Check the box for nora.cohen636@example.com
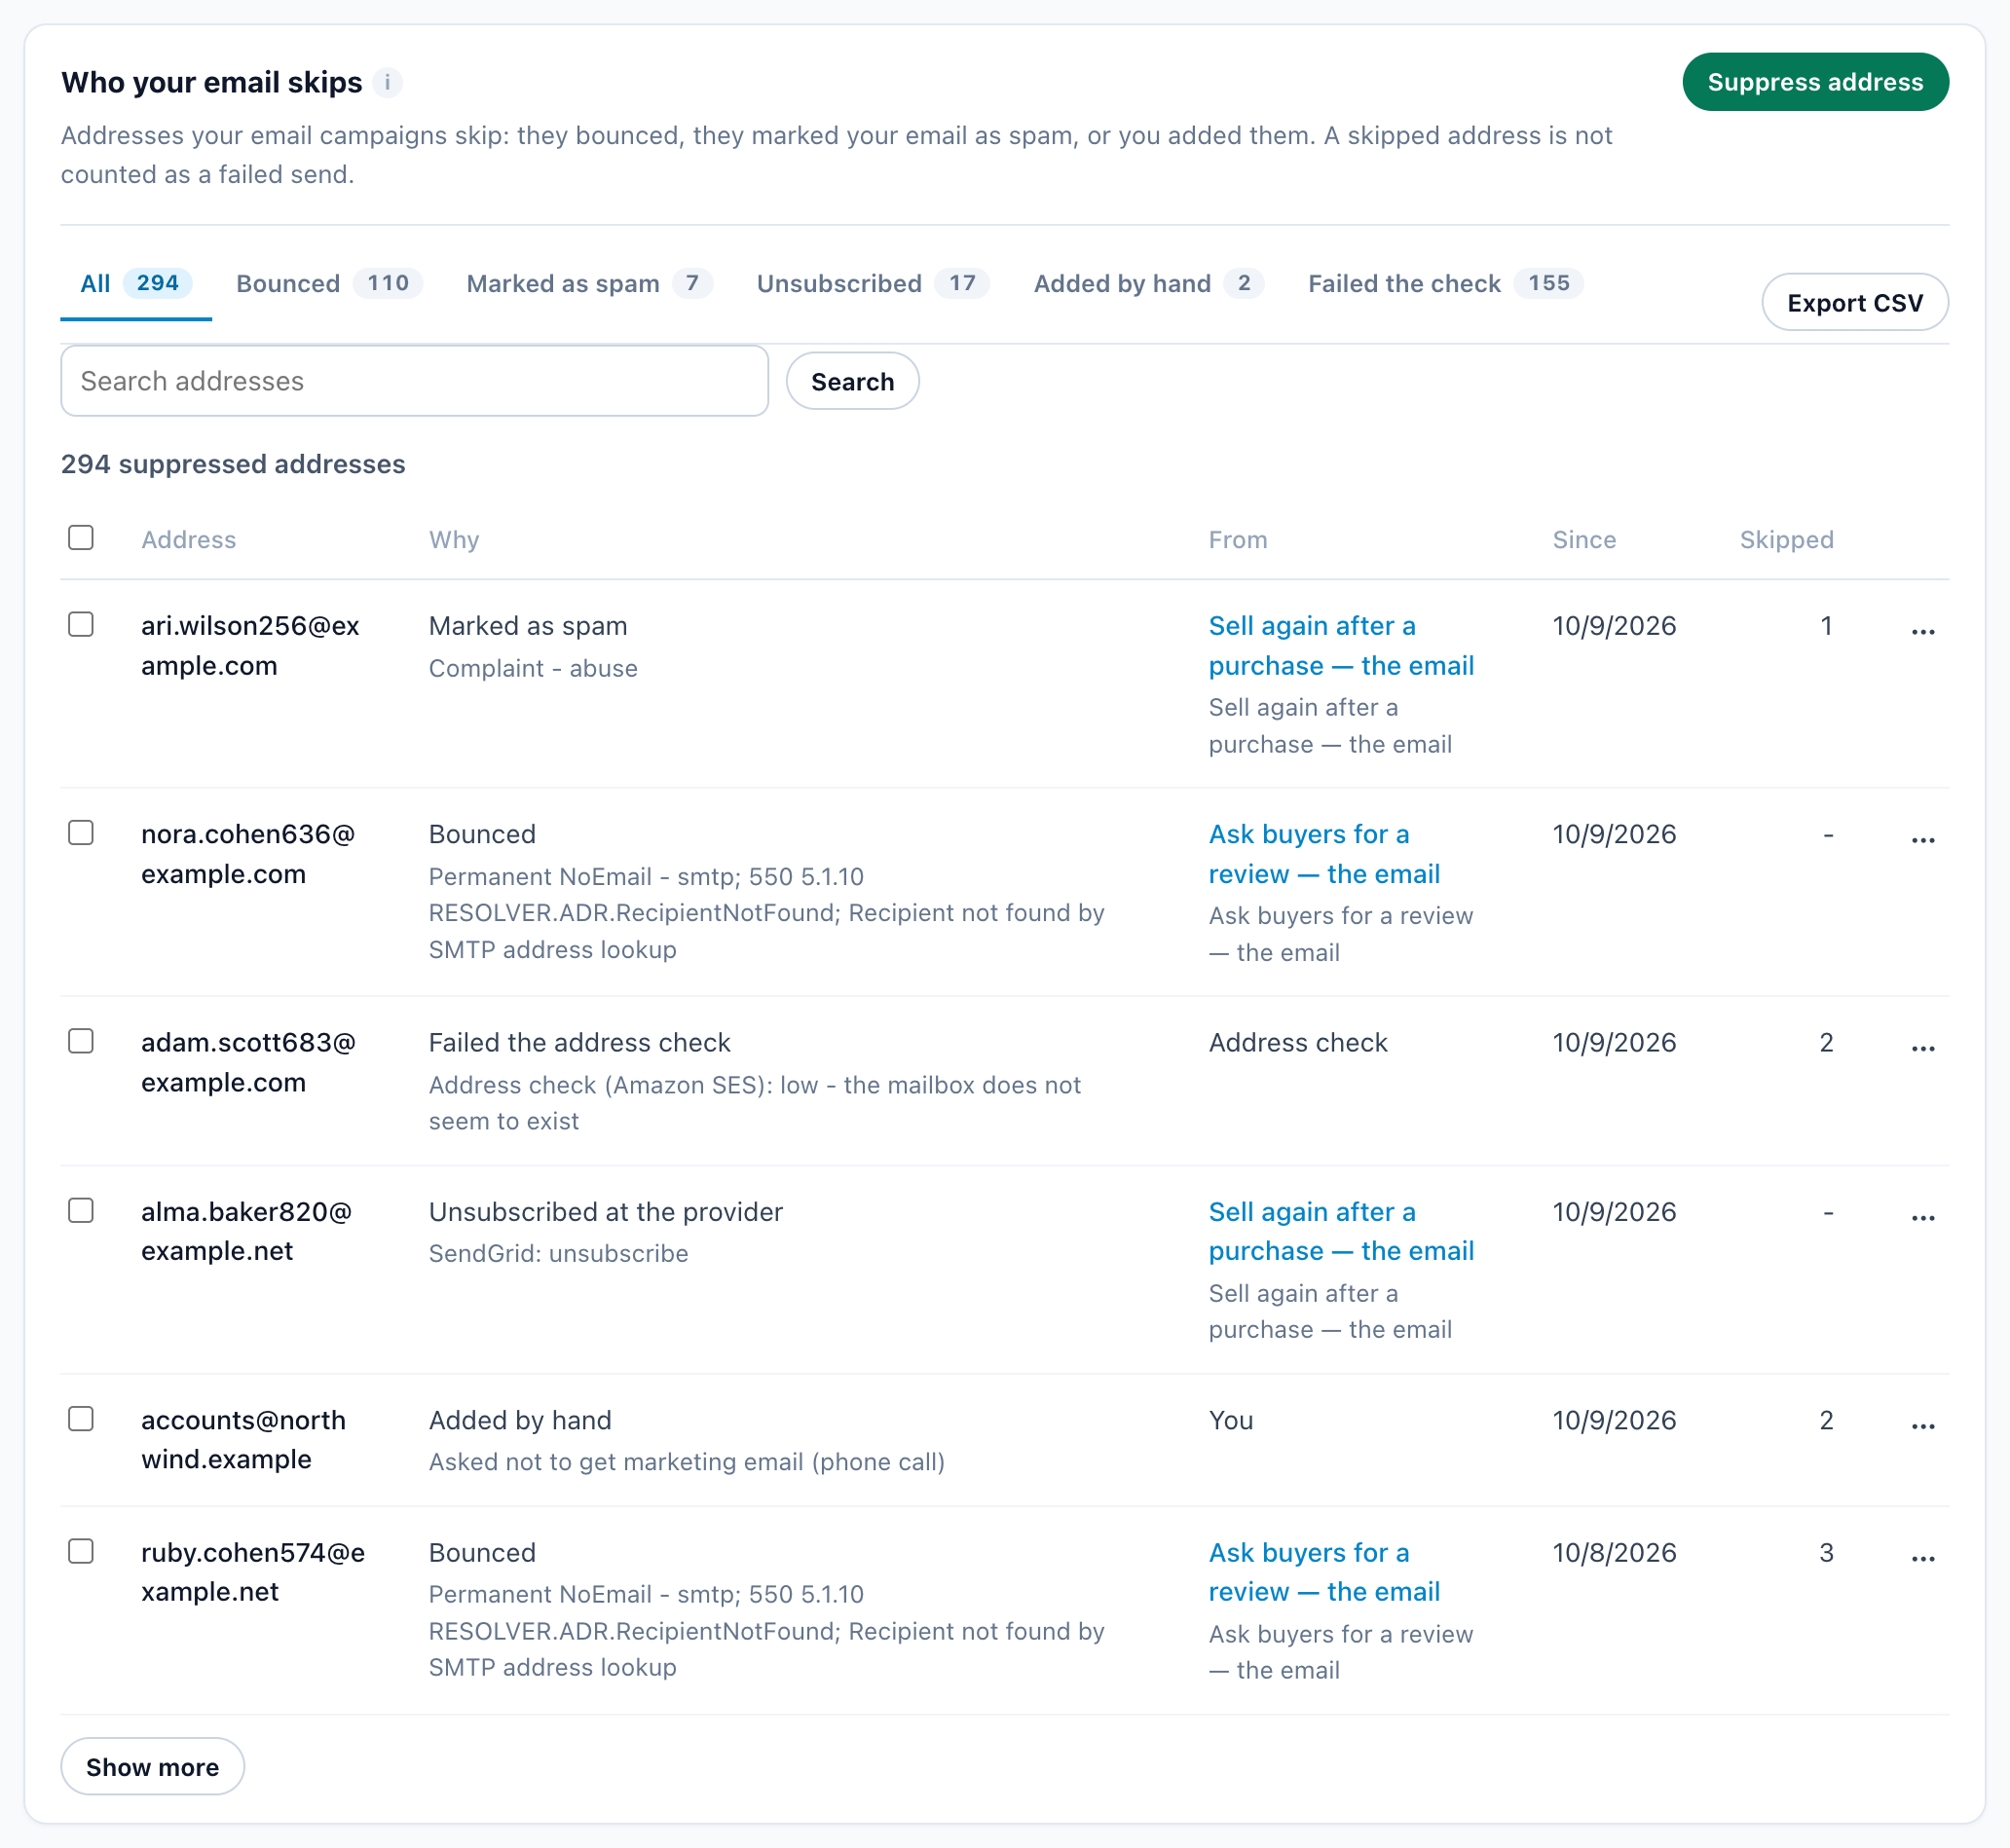Screen dimensions: 2010x1848 81,833
